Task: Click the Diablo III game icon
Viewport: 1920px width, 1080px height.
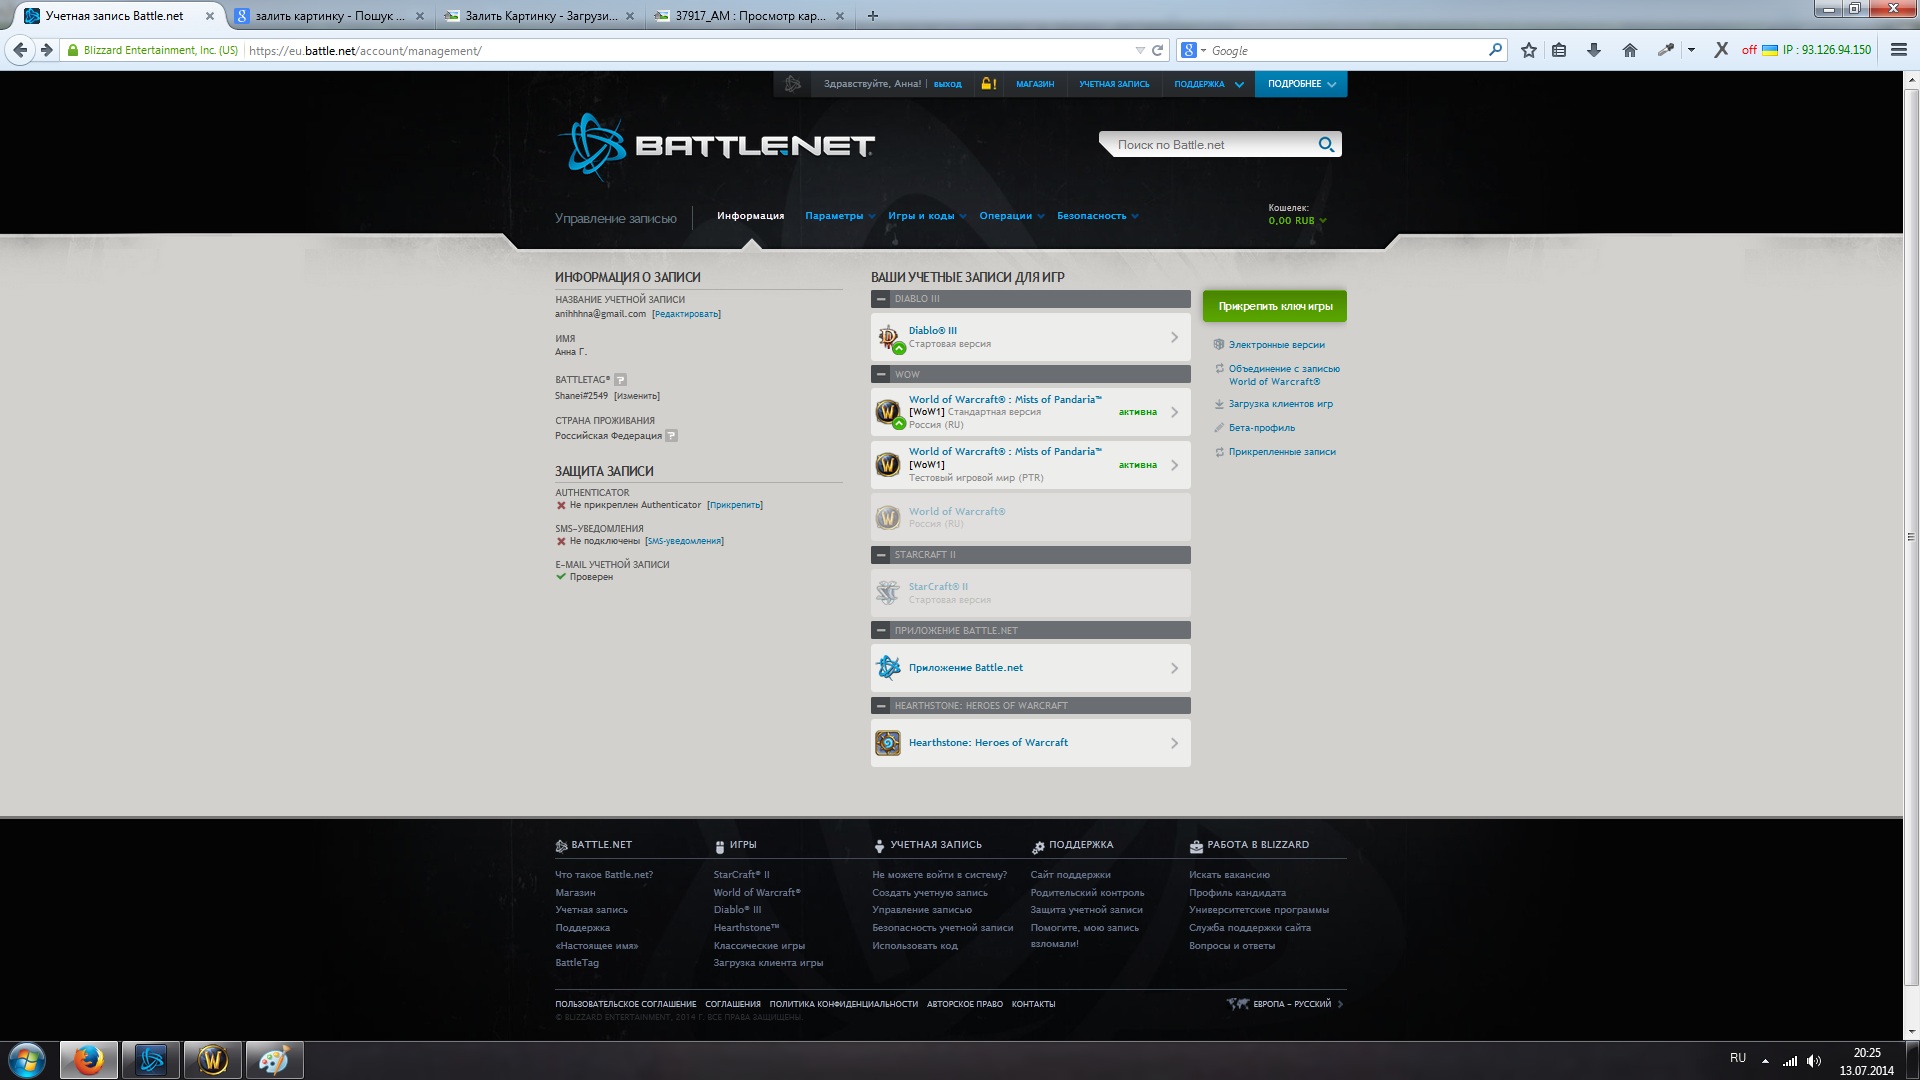Action: 888,337
